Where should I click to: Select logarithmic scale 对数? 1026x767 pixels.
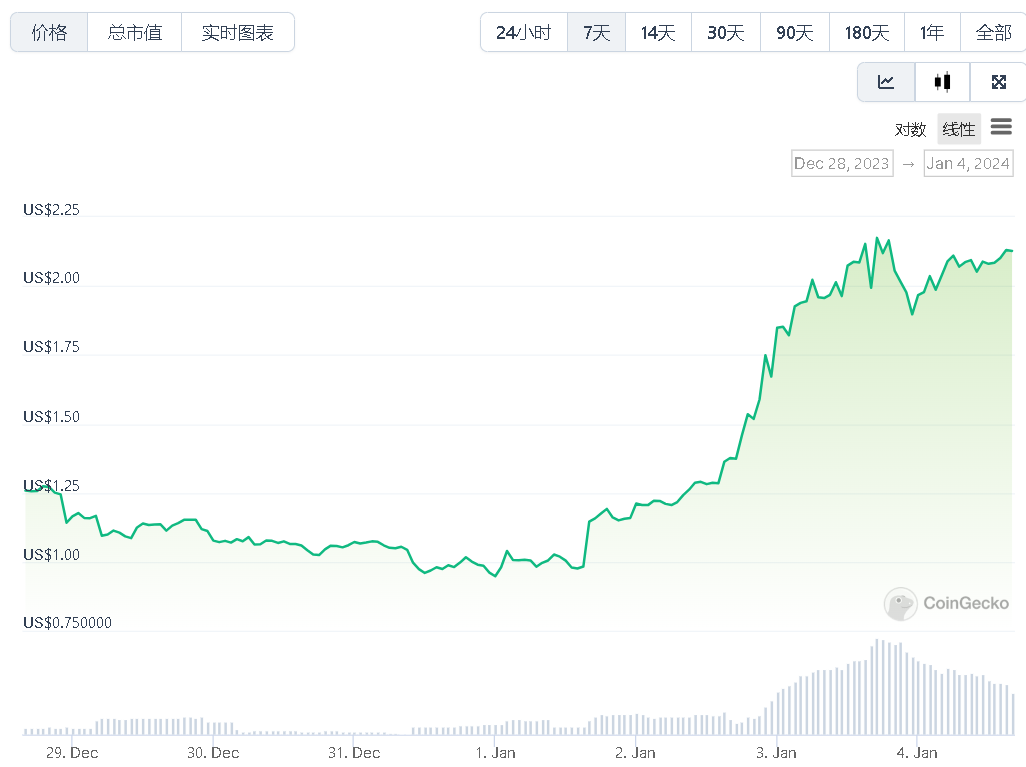[x=910, y=129]
